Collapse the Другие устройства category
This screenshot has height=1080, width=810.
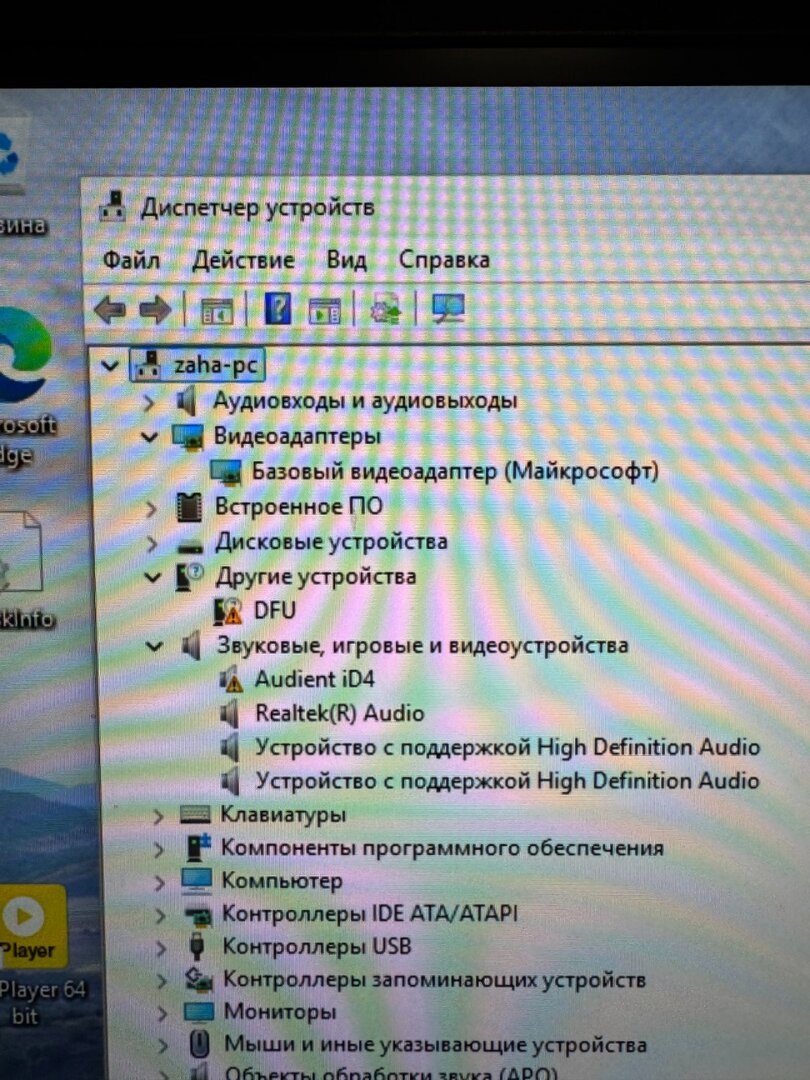(151, 577)
